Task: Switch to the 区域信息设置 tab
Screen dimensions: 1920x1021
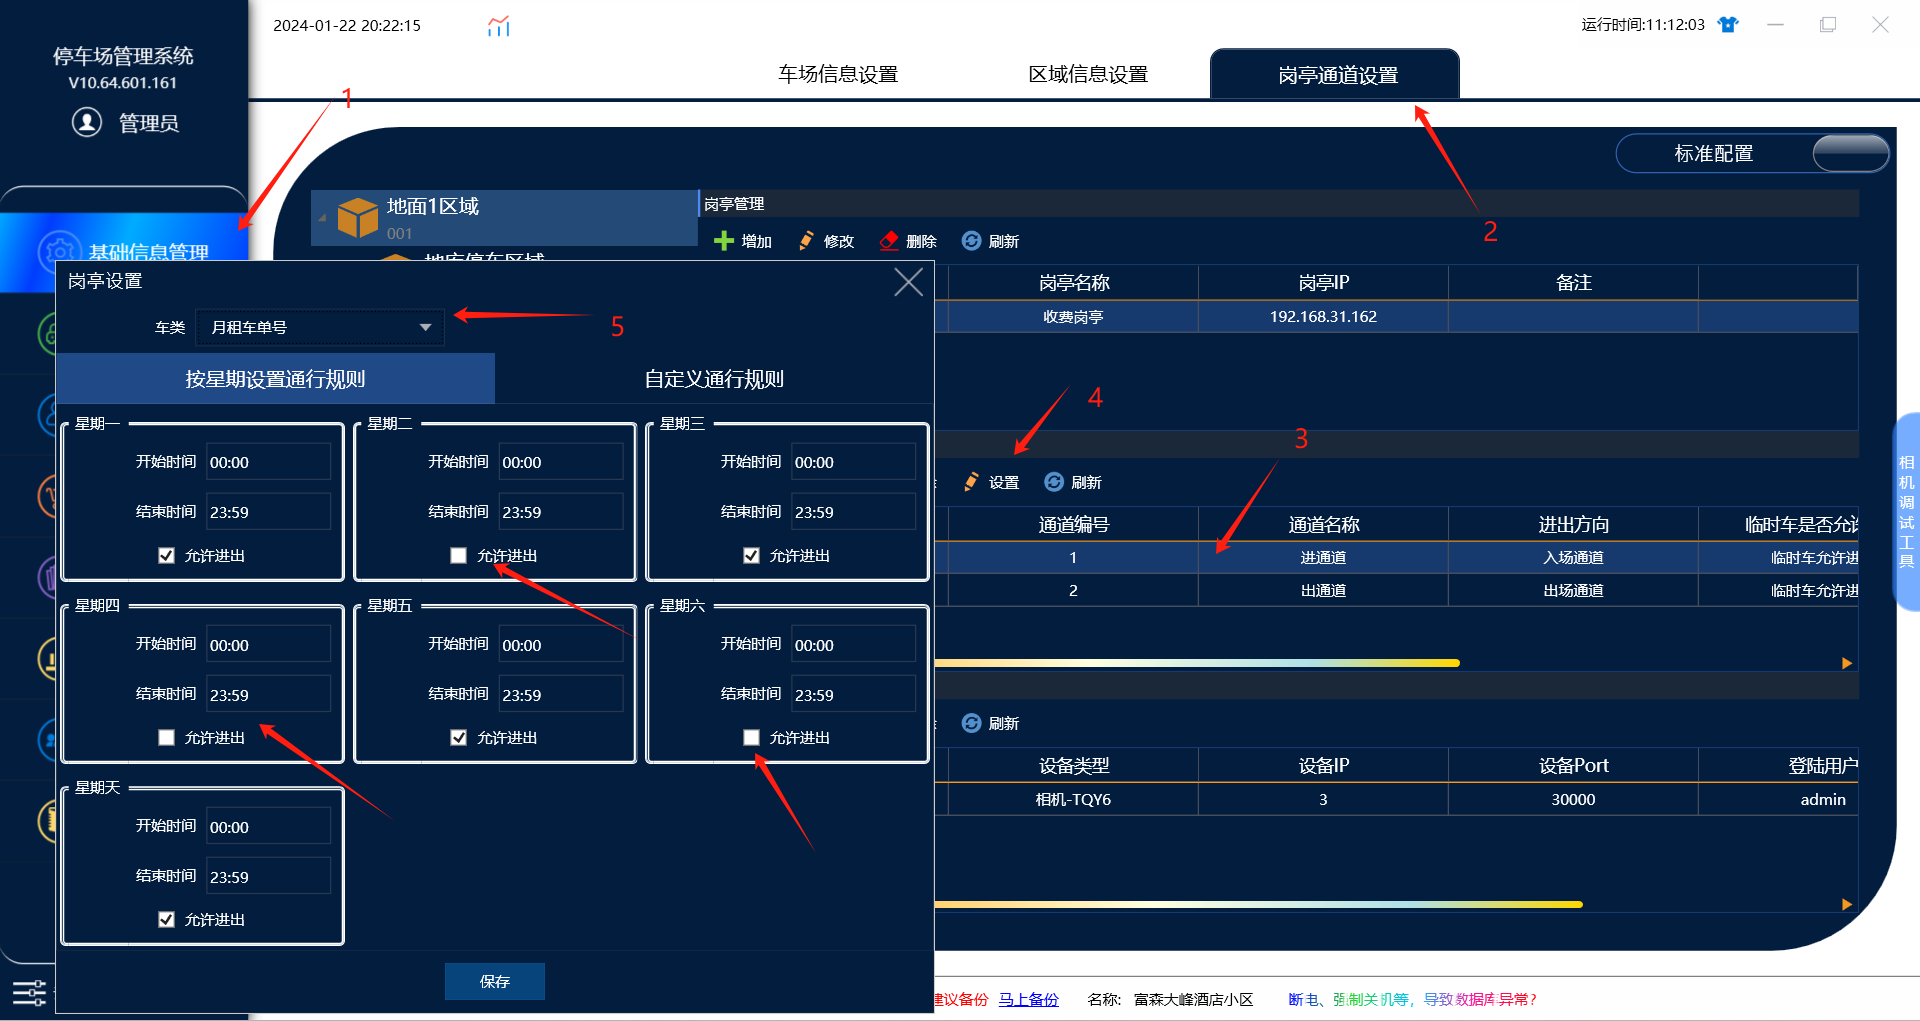Action: [x=1088, y=74]
